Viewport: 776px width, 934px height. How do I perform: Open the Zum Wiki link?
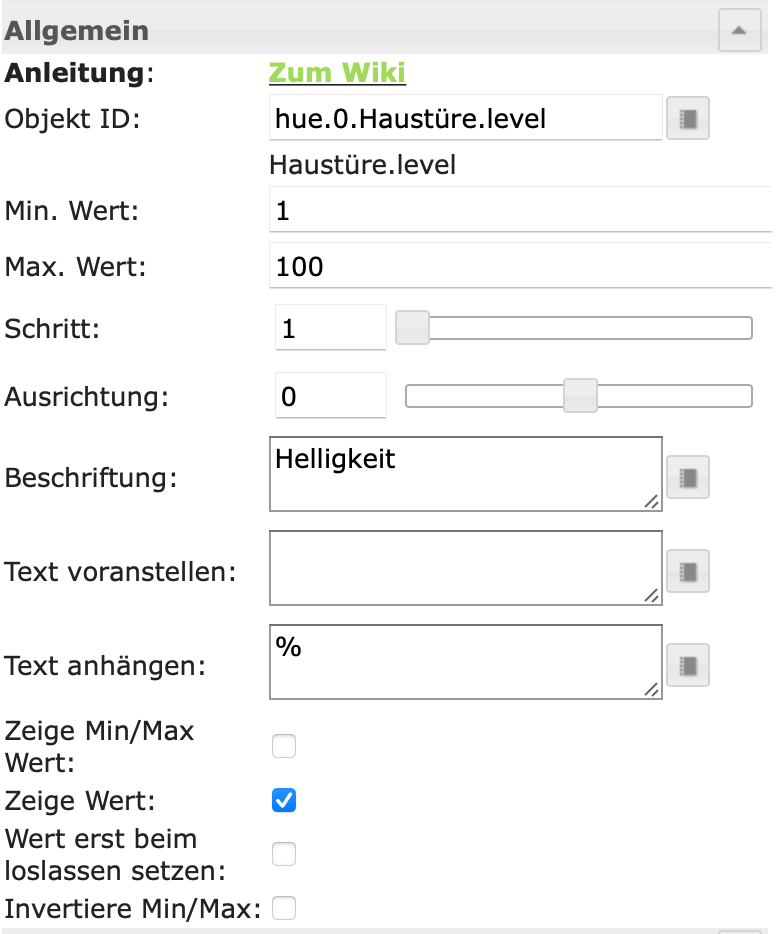[337, 73]
